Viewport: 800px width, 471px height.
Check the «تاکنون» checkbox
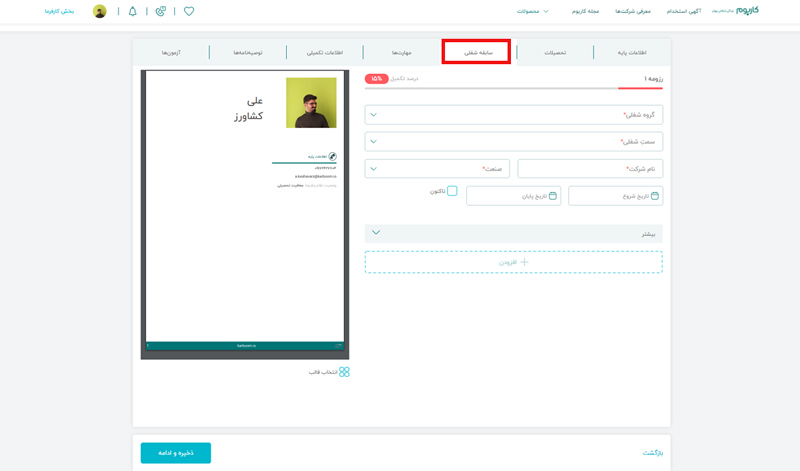452,191
